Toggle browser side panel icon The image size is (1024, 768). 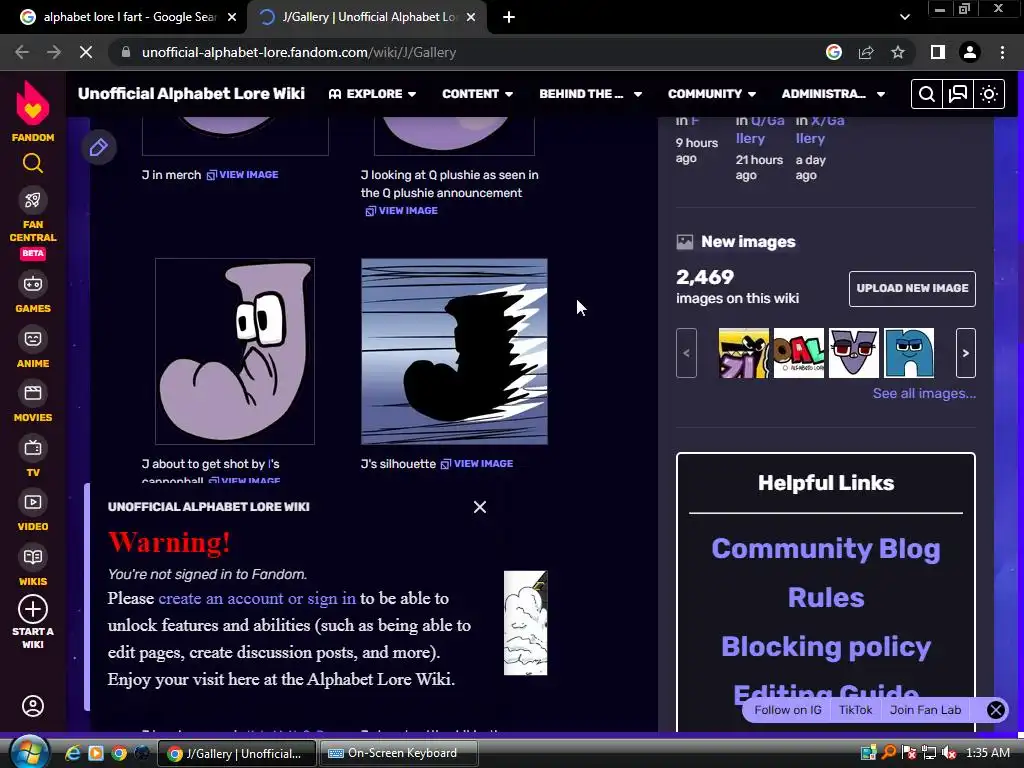click(938, 52)
